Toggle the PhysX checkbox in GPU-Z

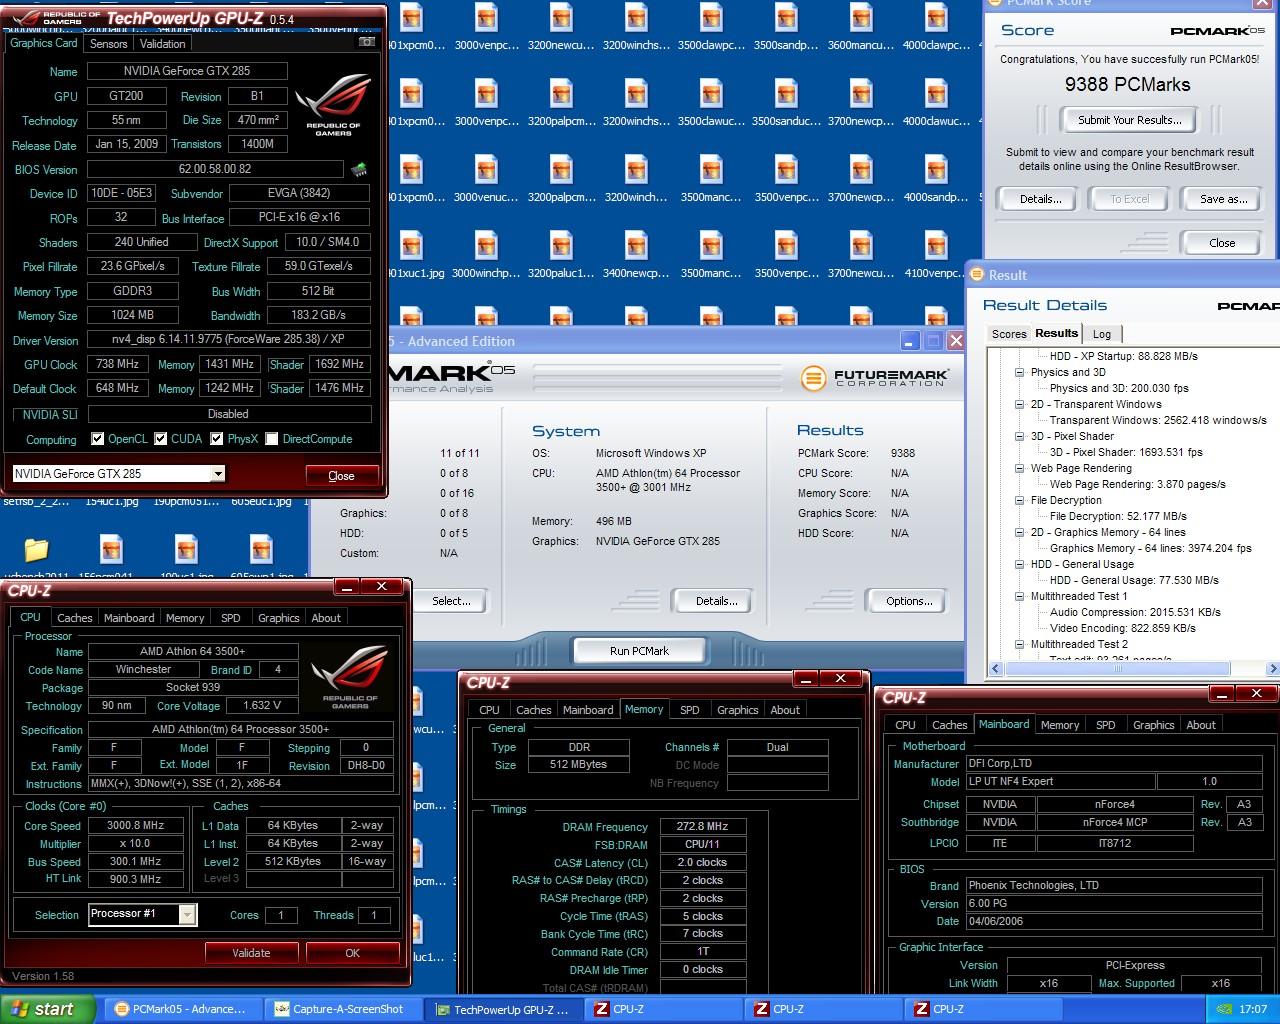point(216,439)
